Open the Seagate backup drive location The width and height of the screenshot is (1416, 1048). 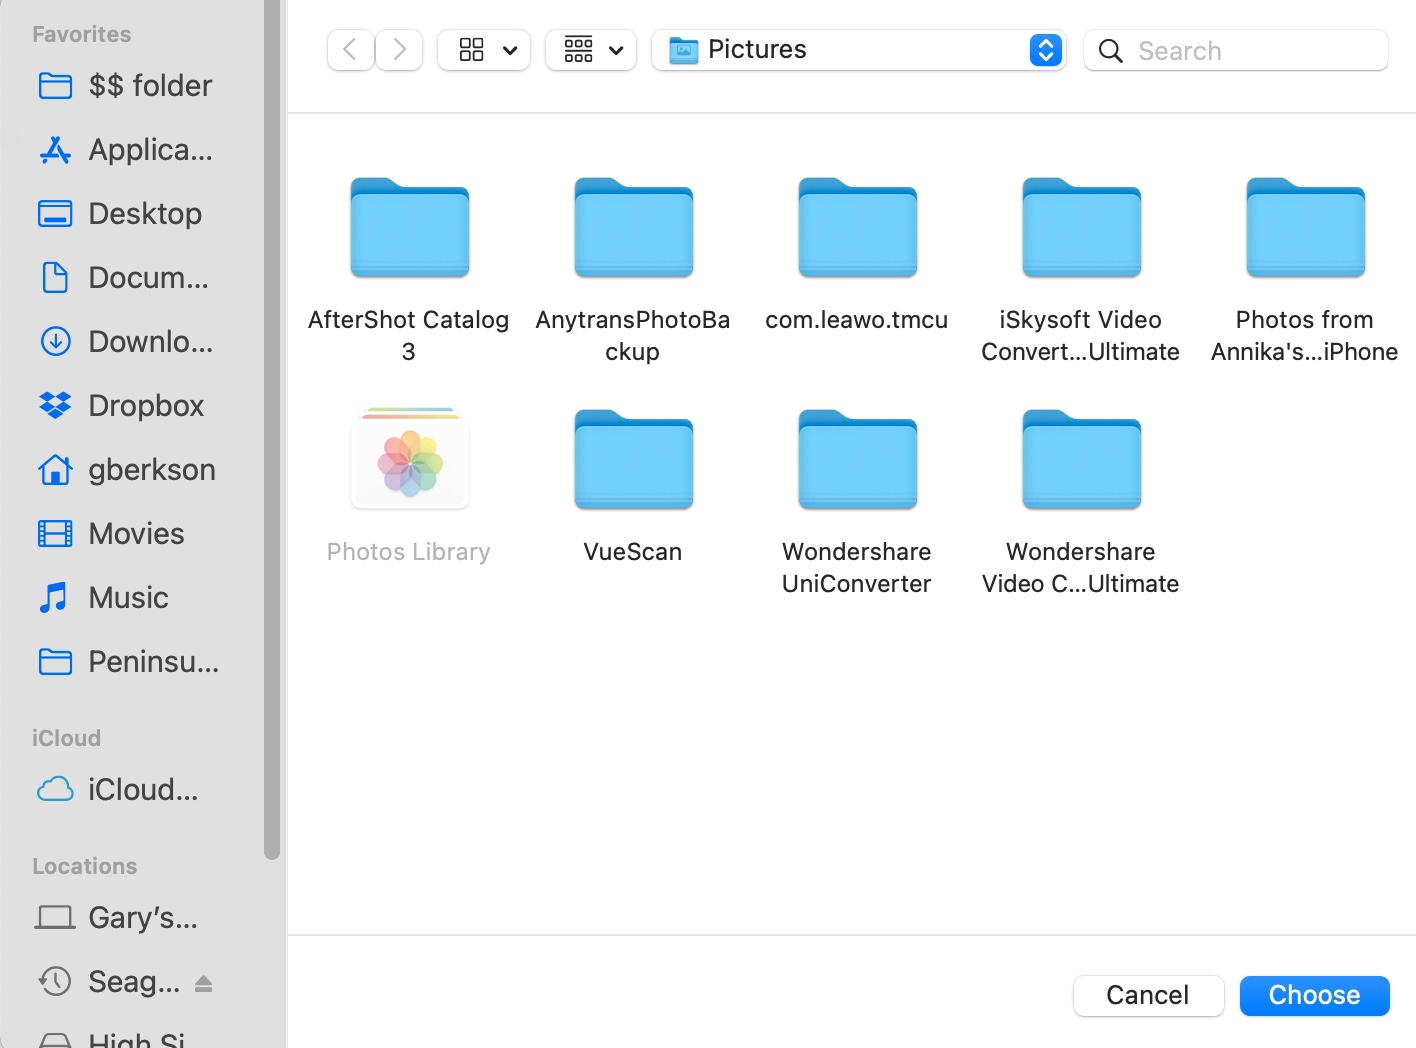(x=109, y=982)
